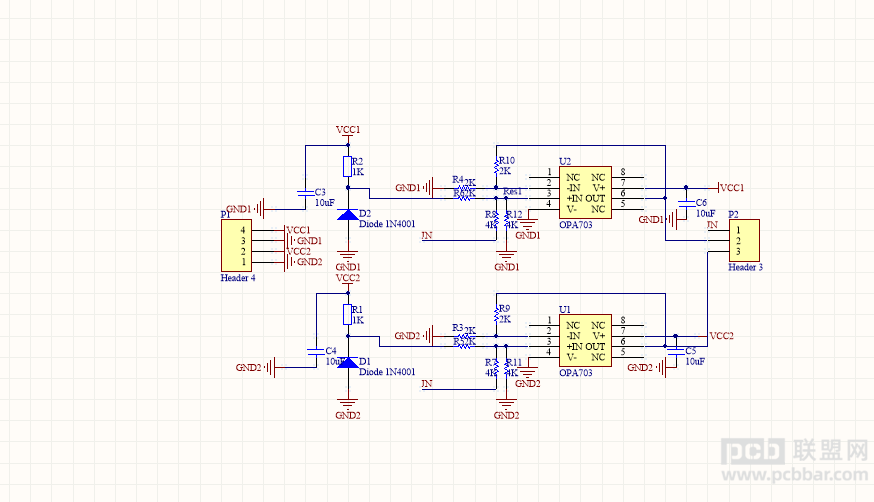
Task: Select capacitor C4 symbol
Action: (316, 352)
